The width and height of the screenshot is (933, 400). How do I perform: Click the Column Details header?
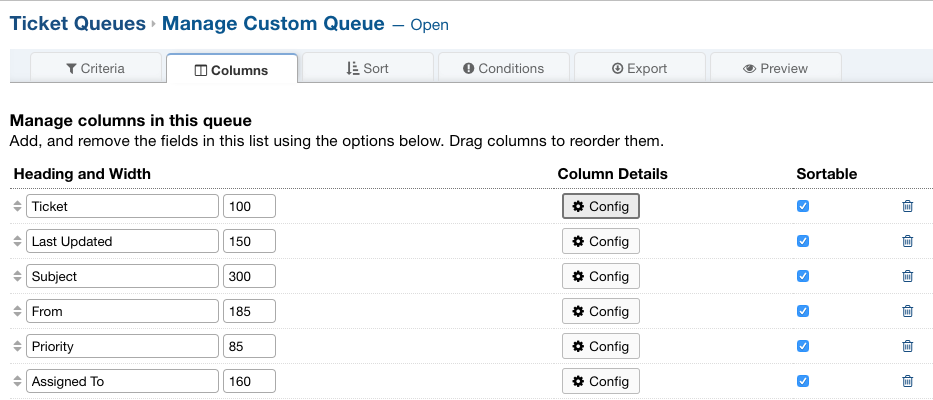[612, 174]
